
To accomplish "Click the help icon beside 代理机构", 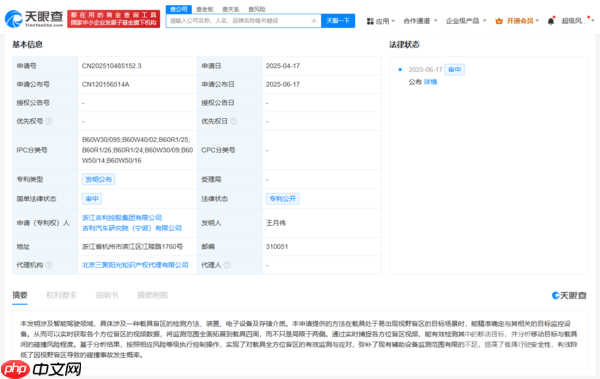I will [x=49, y=265].
